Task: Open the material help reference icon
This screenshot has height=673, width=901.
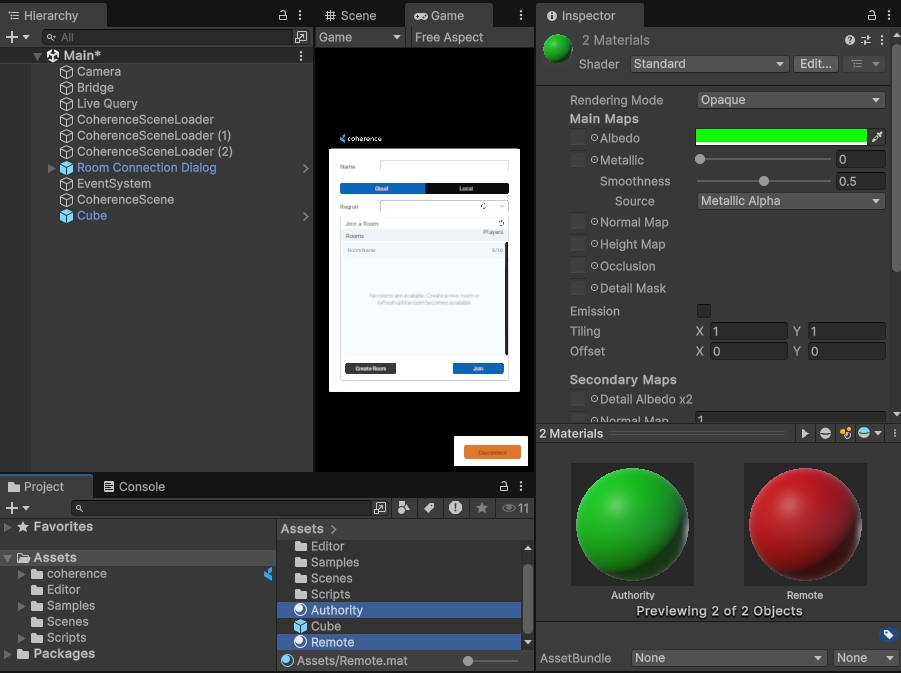Action: click(x=849, y=40)
